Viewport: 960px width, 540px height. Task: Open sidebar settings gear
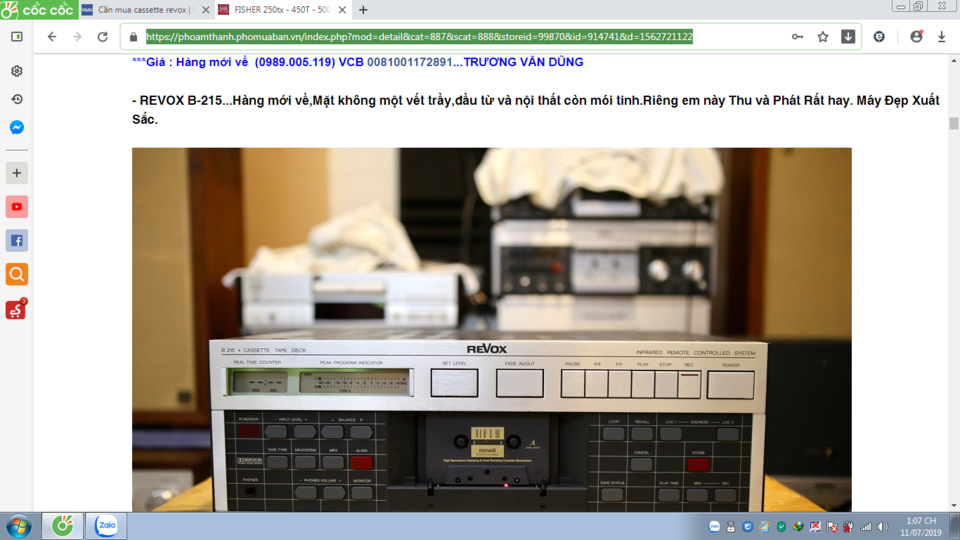17,71
